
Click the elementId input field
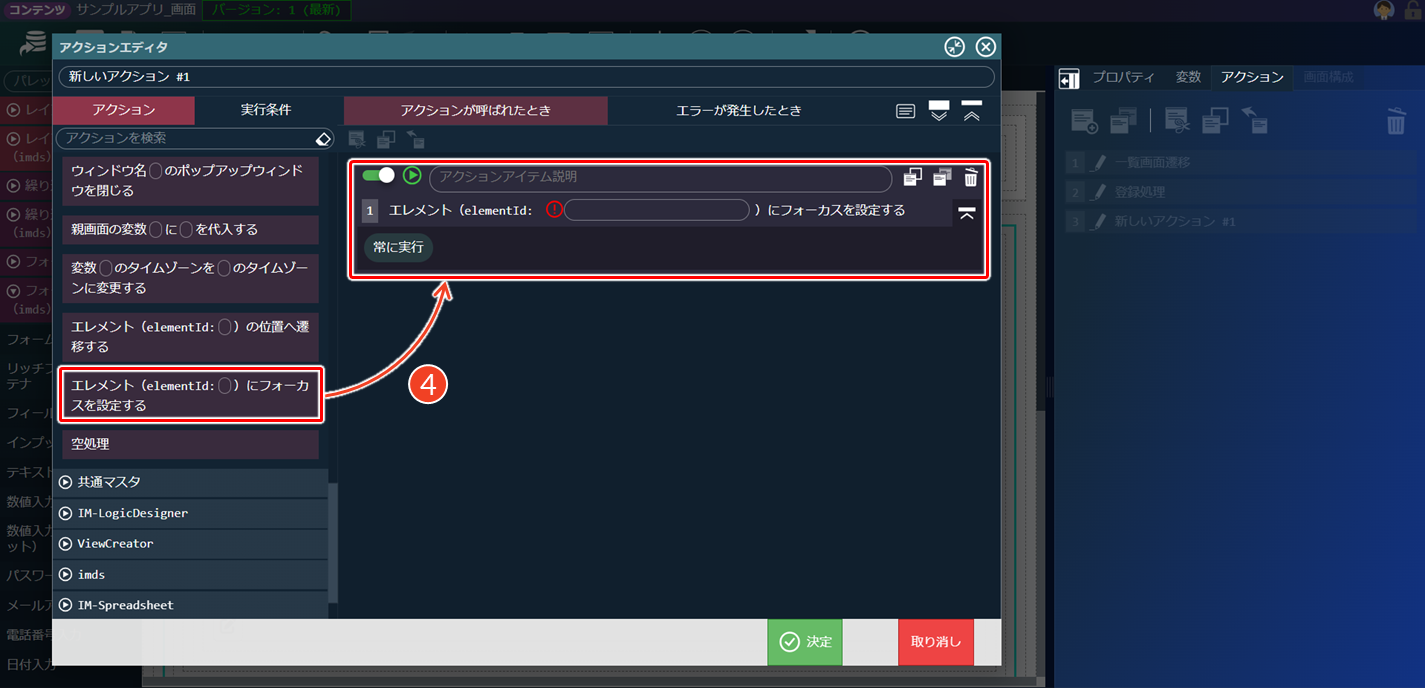click(656, 210)
